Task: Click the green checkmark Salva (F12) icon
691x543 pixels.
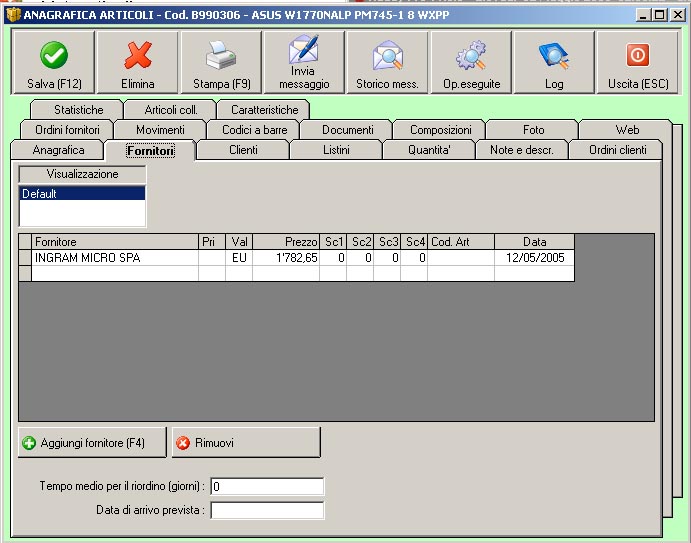Action: 54,55
